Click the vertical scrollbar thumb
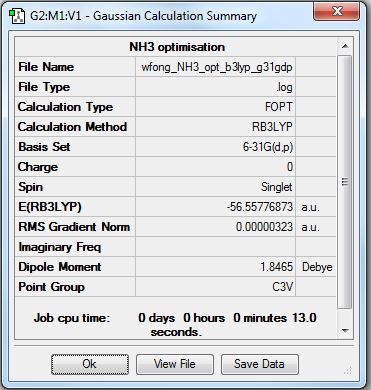 pyautogui.click(x=345, y=182)
